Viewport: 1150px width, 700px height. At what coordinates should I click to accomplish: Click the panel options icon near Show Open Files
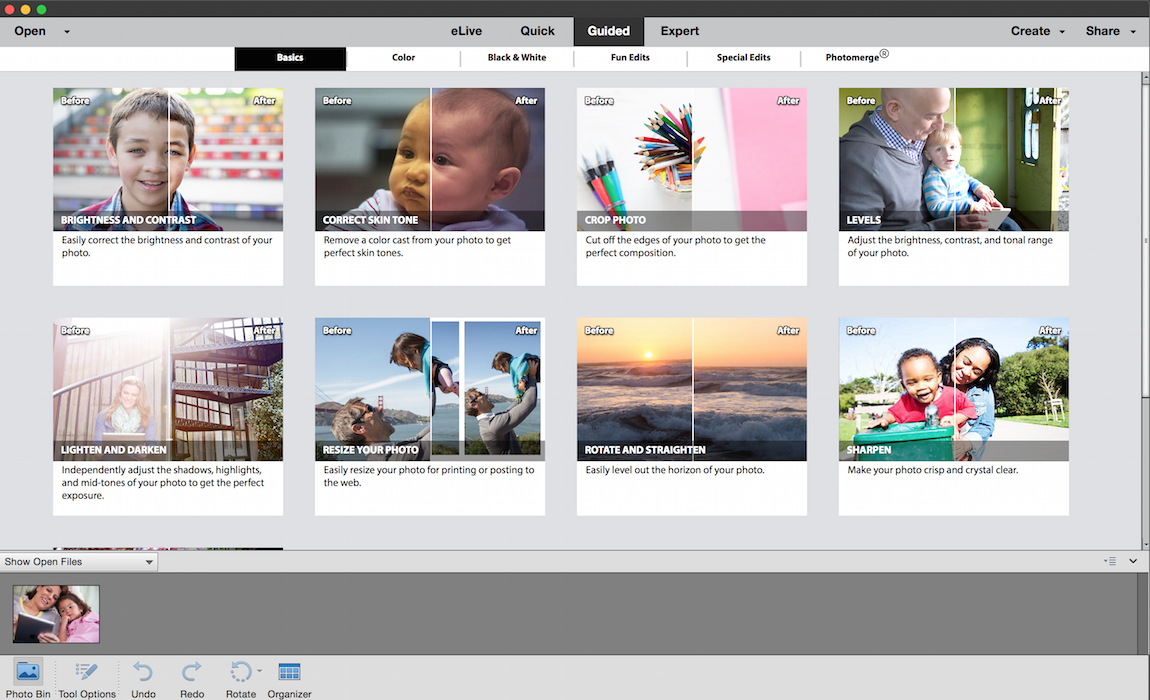click(1109, 561)
